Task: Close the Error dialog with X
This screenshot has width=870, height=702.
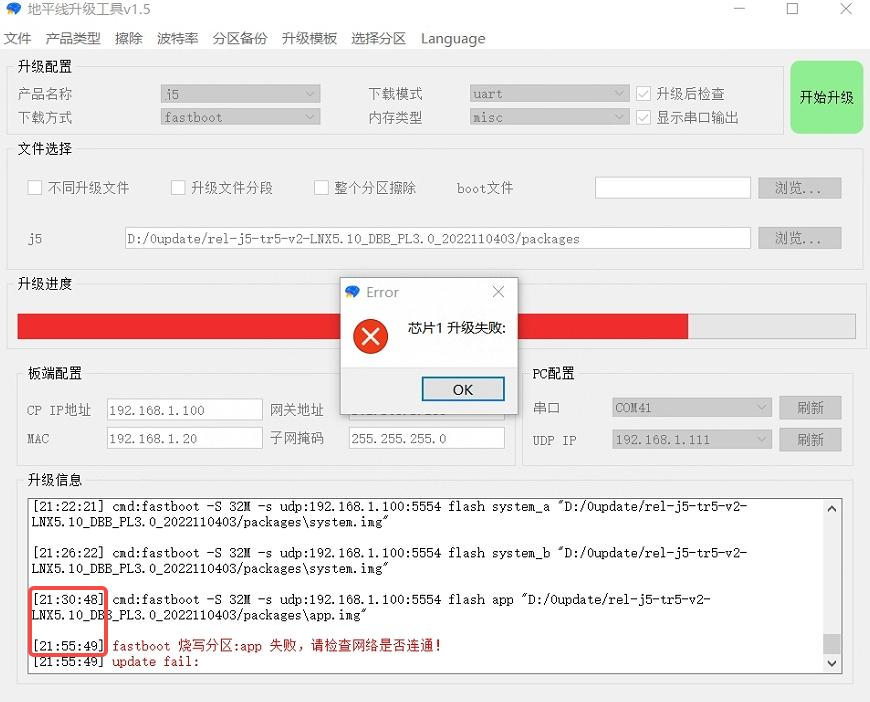Action: (498, 292)
